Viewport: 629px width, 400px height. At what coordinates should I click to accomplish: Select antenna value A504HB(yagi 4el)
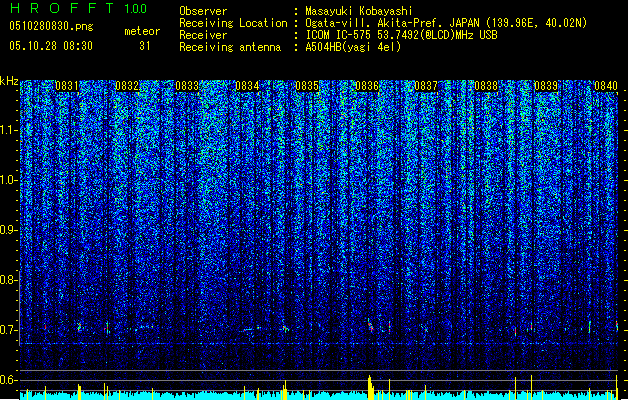pos(353,47)
